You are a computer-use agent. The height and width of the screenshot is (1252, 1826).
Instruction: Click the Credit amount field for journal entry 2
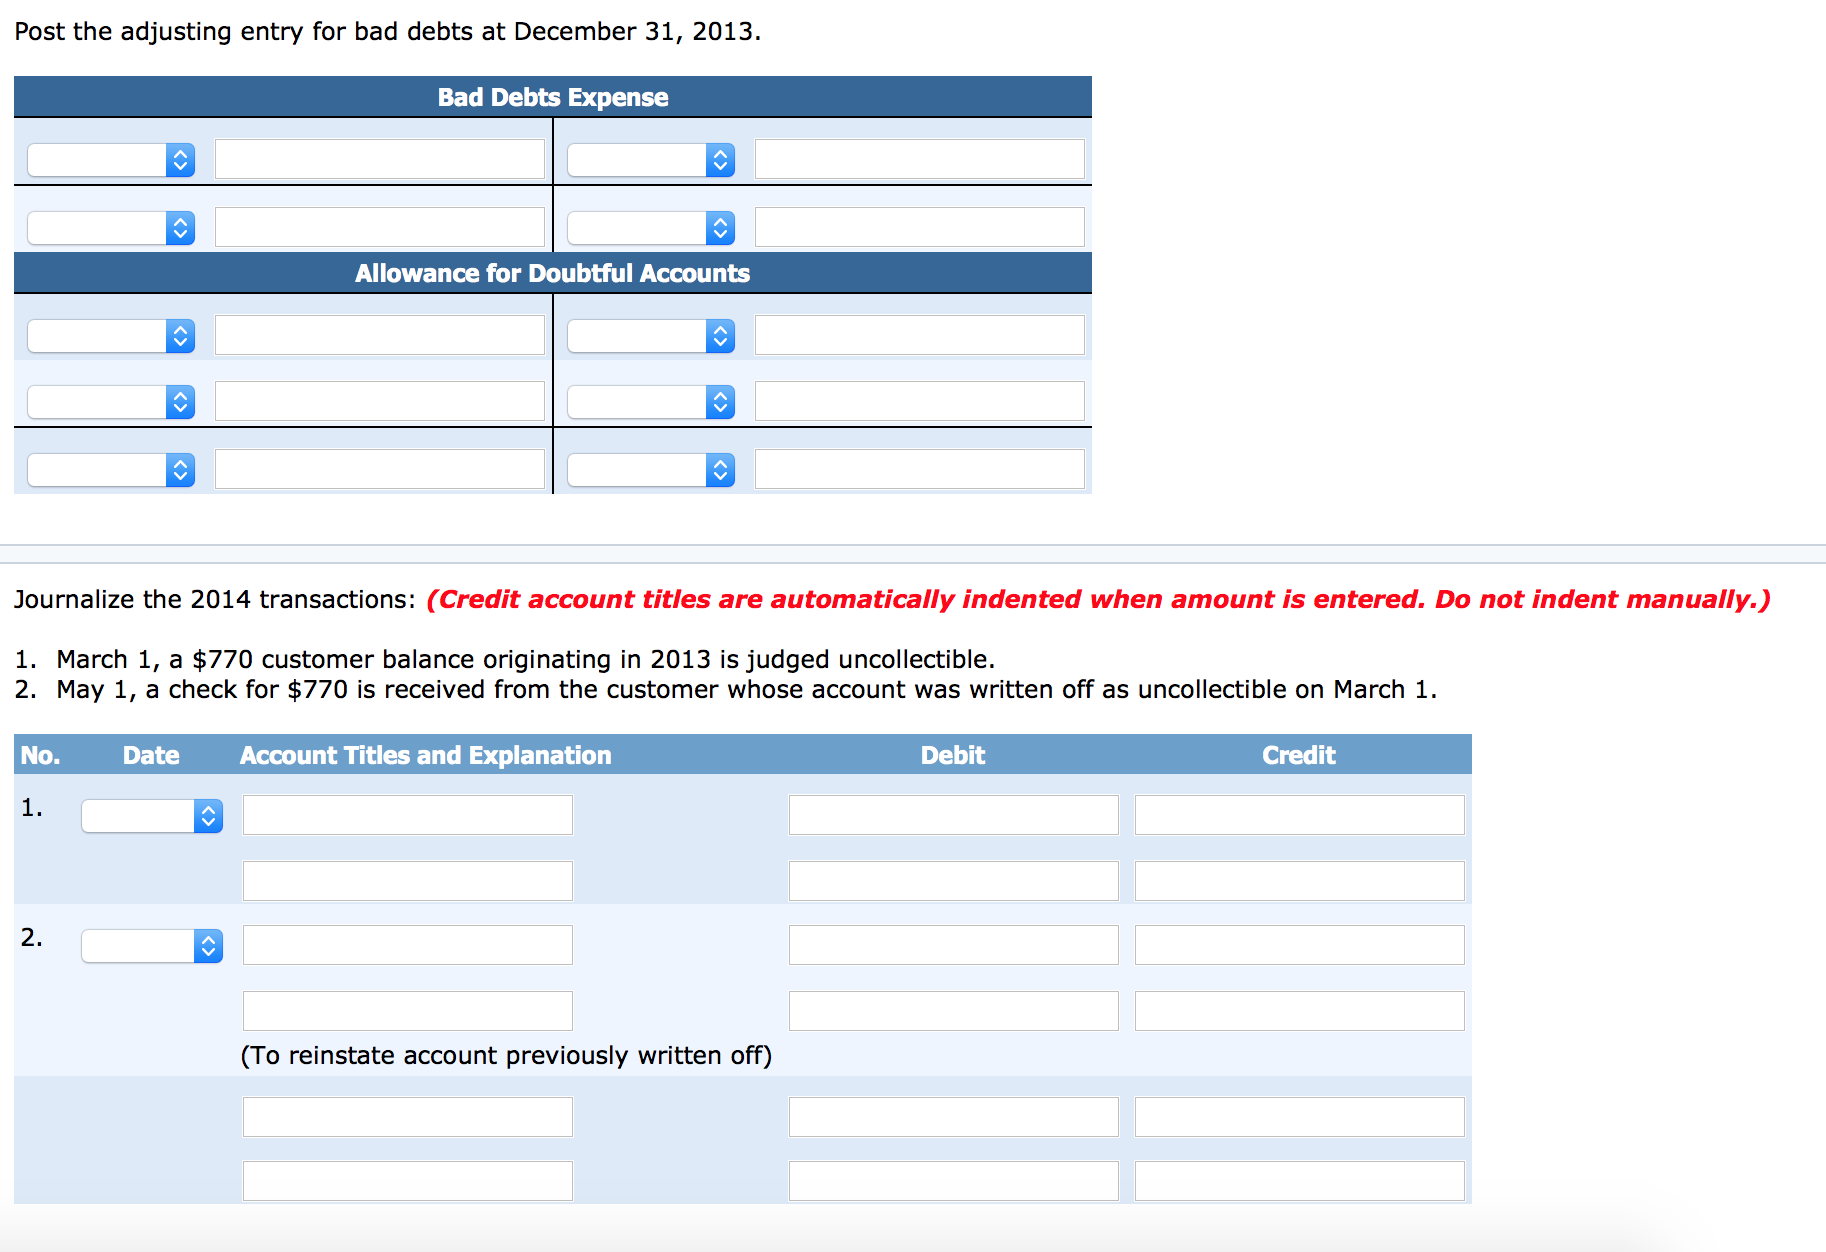pyautogui.click(x=1298, y=944)
